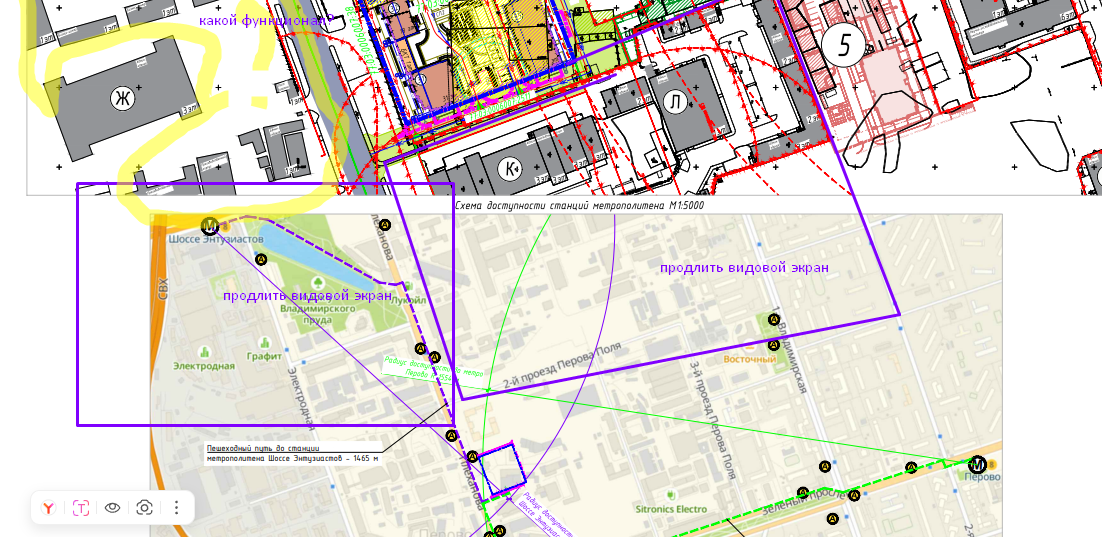Click the note 'какой функционал?'
The height and width of the screenshot is (559, 1102).
(x=264, y=20)
